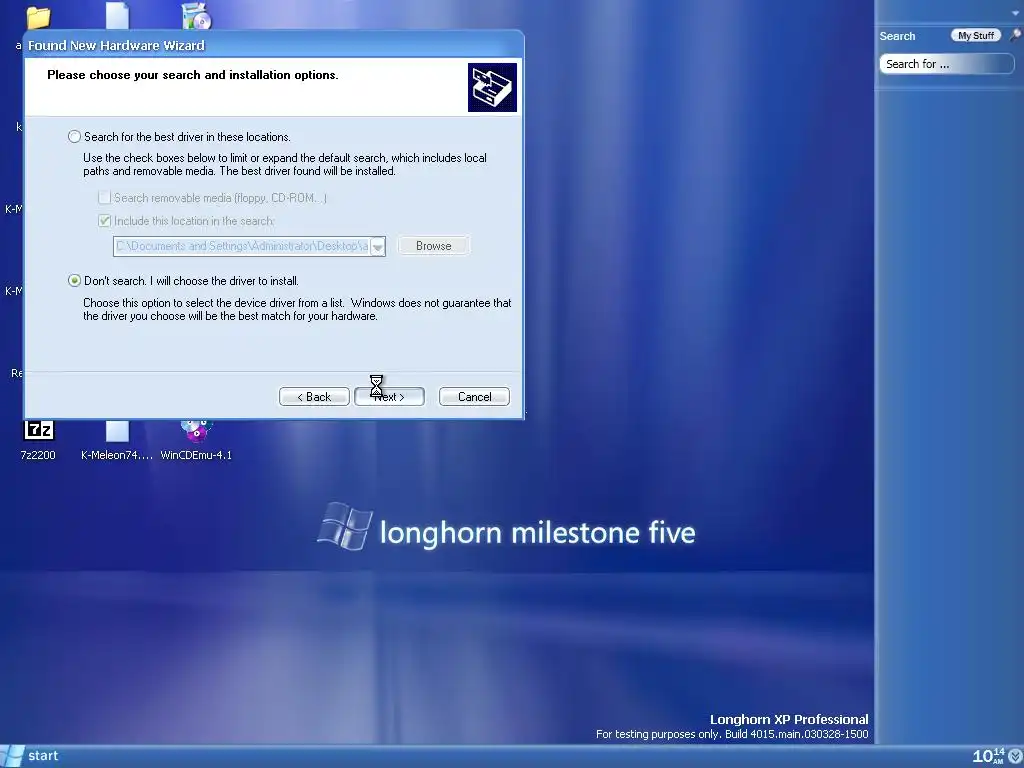Open the 7z2200 desktop icon

(39, 439)
